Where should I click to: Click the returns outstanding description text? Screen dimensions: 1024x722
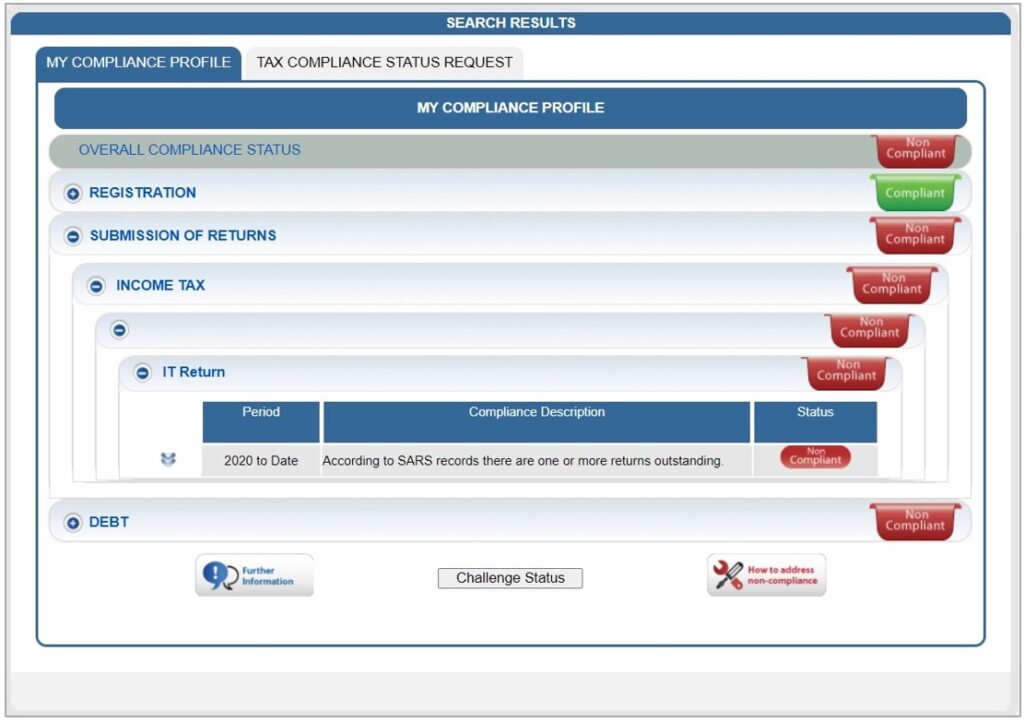(523, 460)
